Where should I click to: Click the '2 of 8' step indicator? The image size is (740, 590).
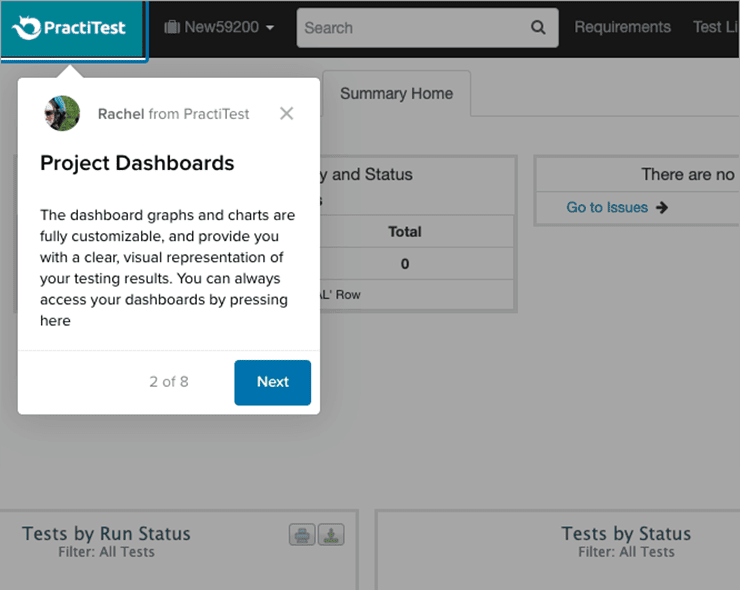click(x=168, y=382)
